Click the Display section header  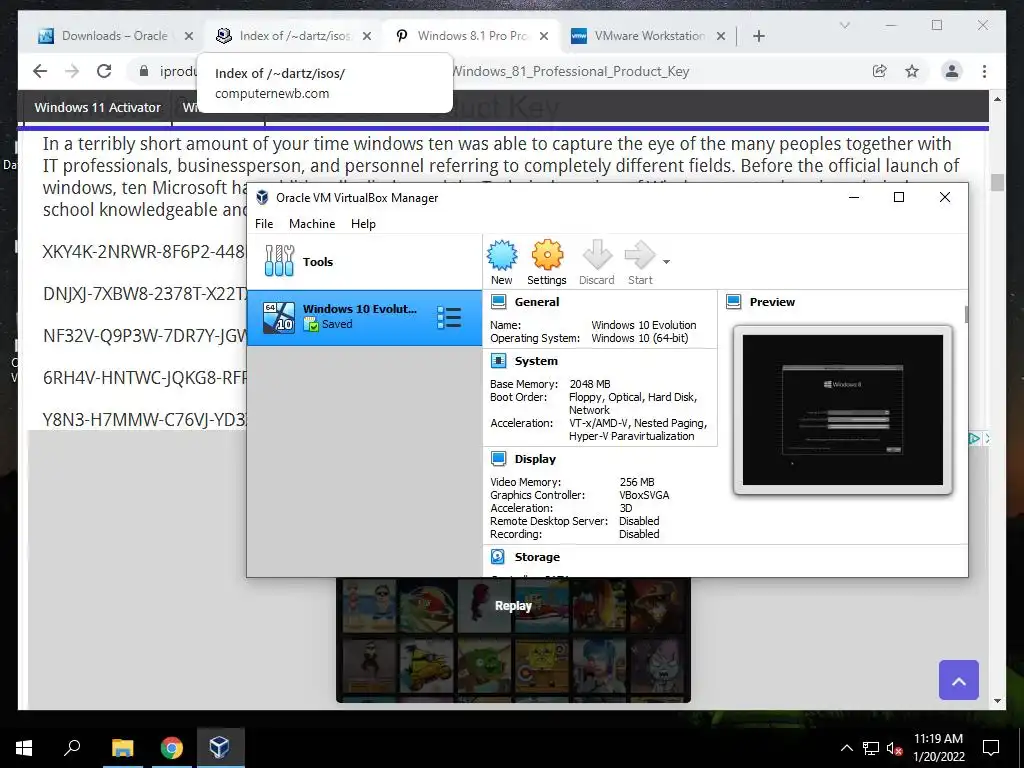point(535,458)
